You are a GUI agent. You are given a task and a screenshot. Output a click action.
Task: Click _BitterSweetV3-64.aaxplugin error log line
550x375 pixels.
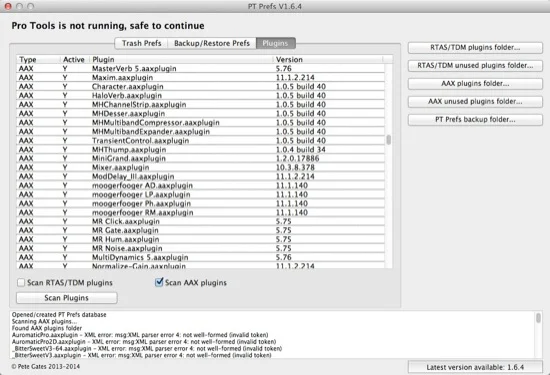click(x=147, y=348)
